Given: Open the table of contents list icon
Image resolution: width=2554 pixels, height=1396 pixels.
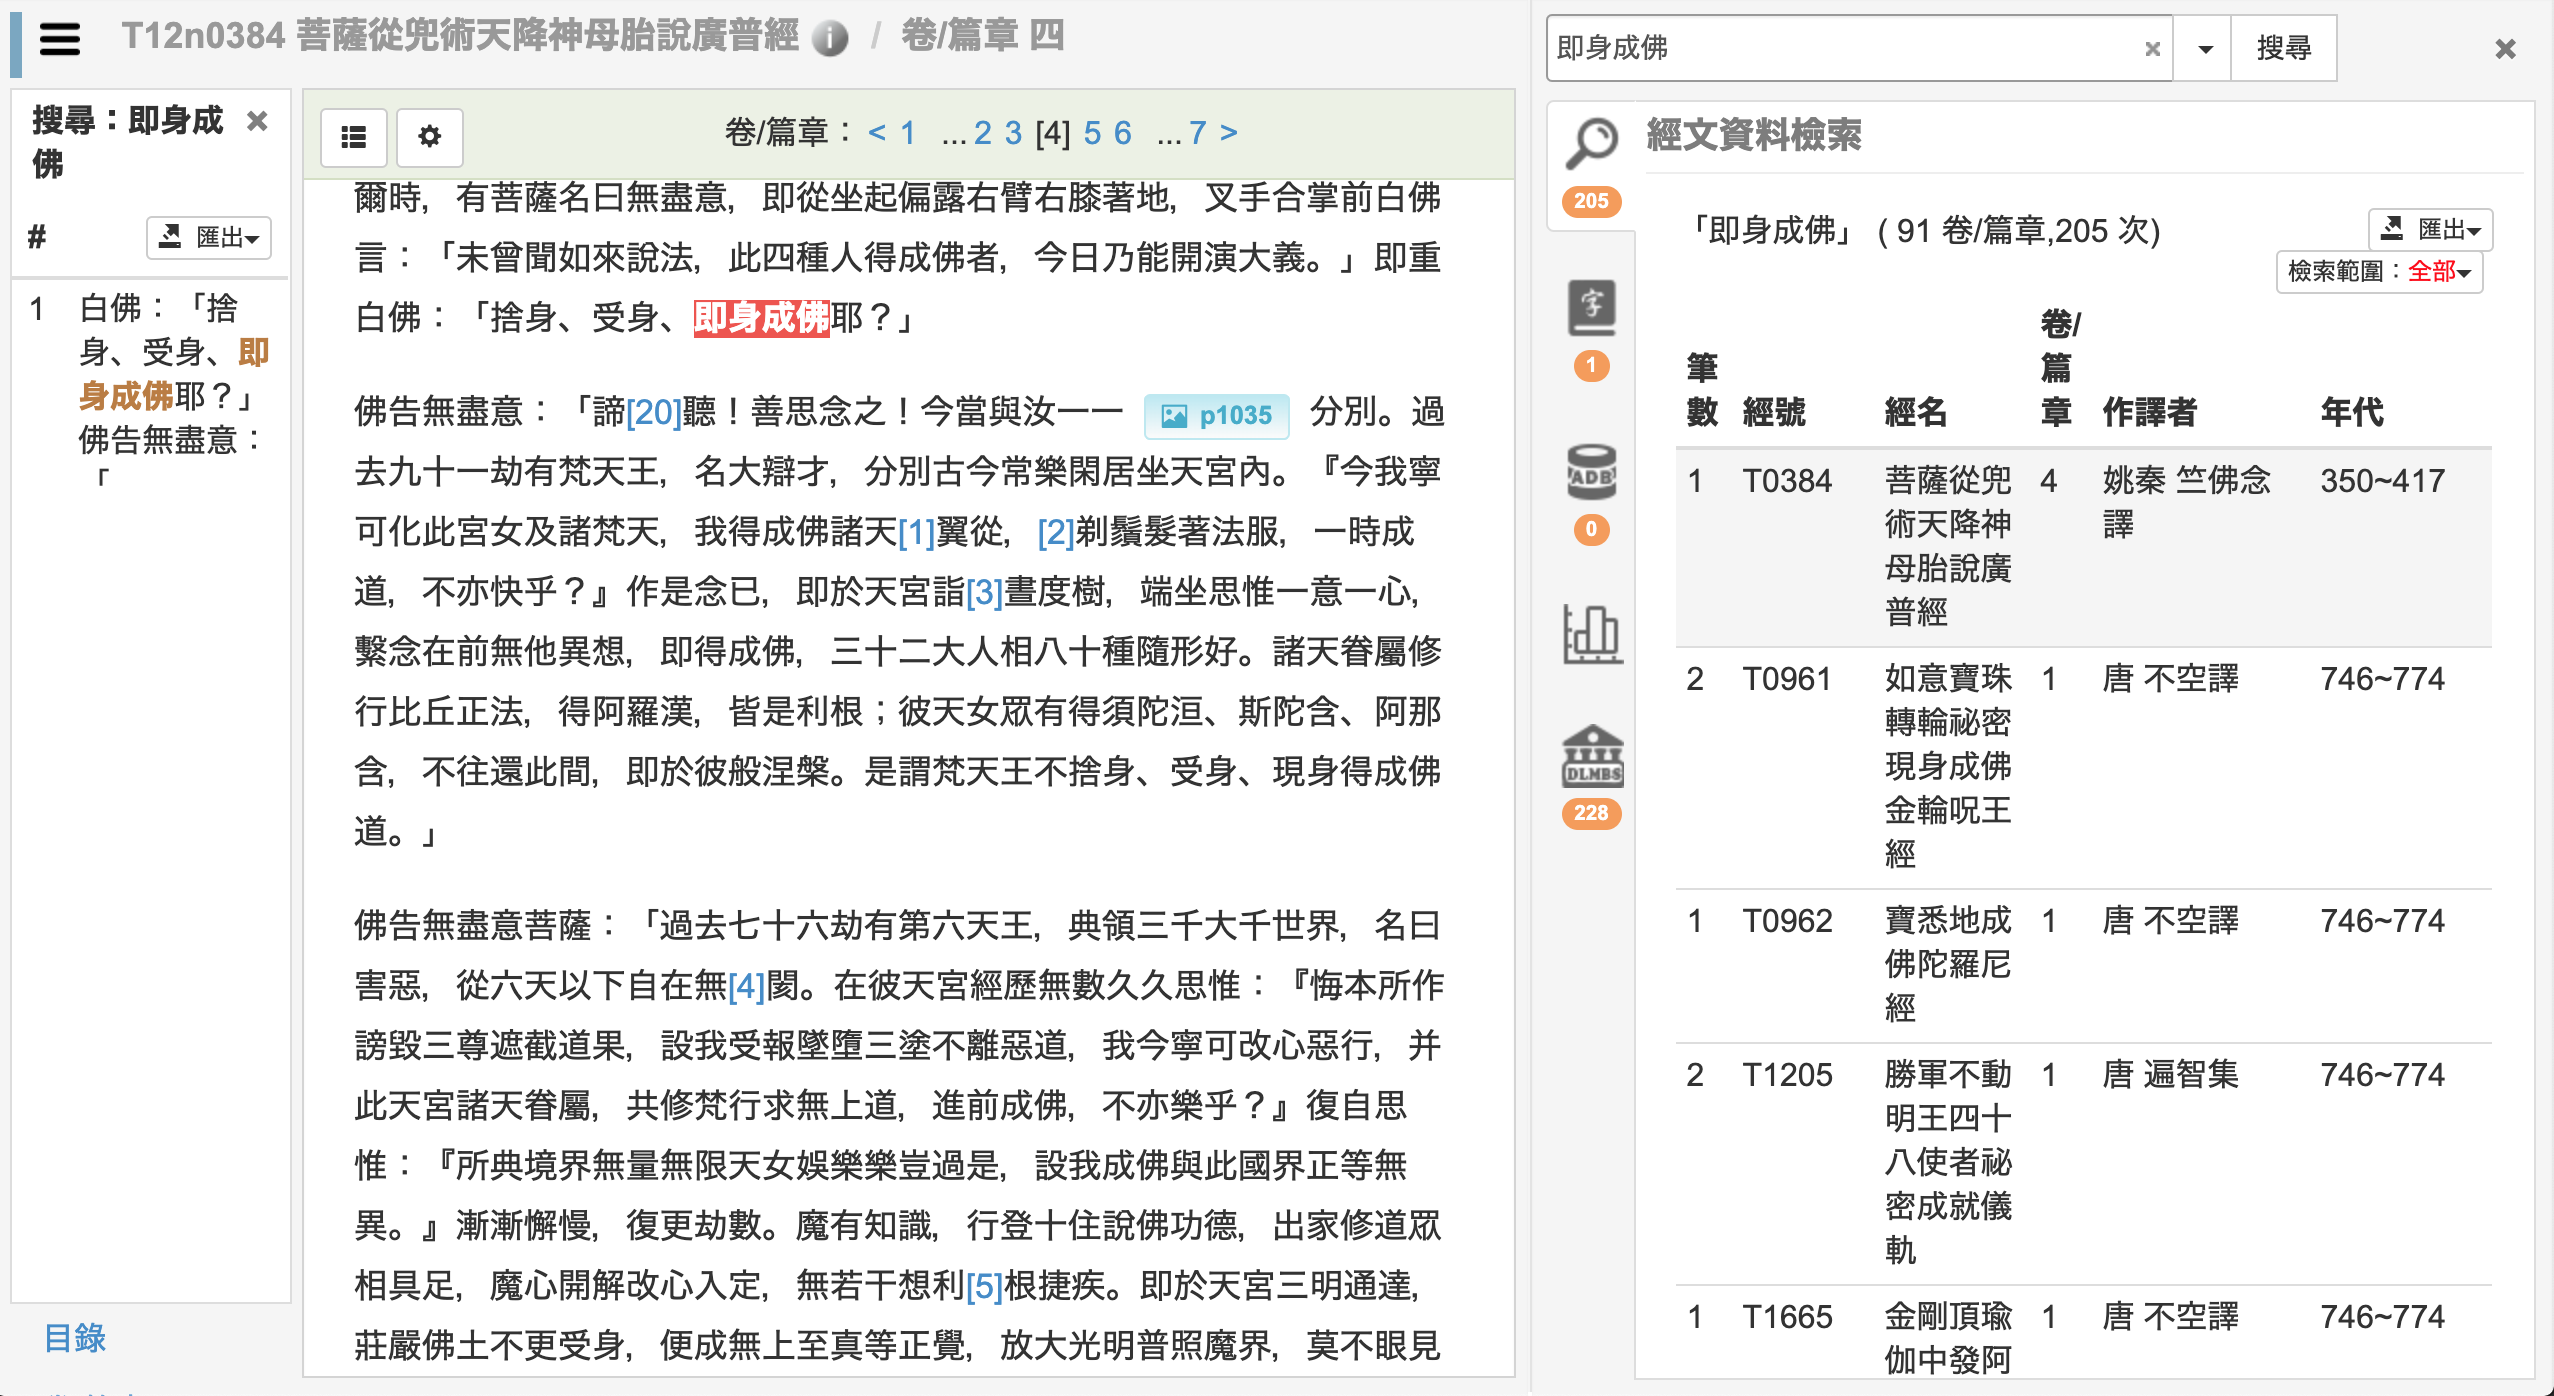Looking at the screenshot, I should [x=354, y=137].
